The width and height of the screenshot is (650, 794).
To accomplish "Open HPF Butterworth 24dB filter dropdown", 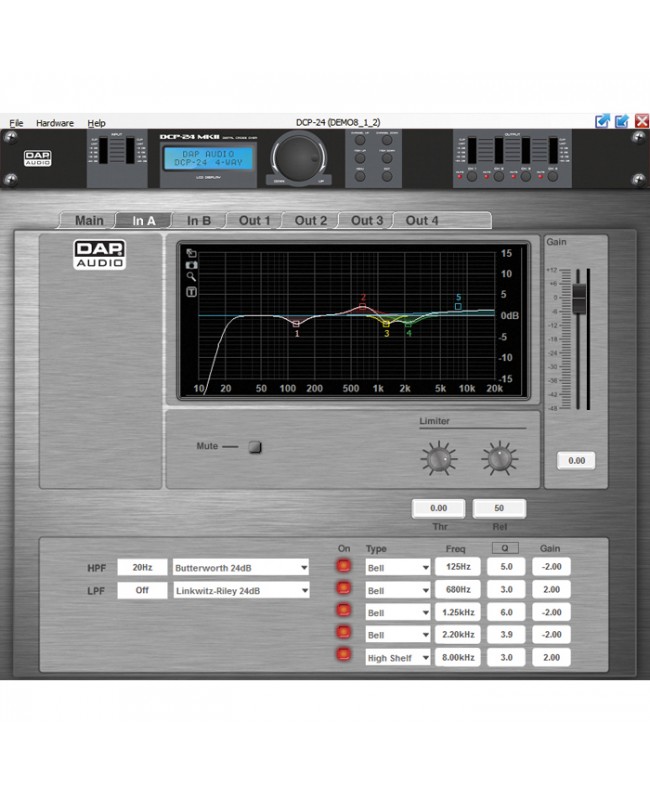I will click(241, 568).
